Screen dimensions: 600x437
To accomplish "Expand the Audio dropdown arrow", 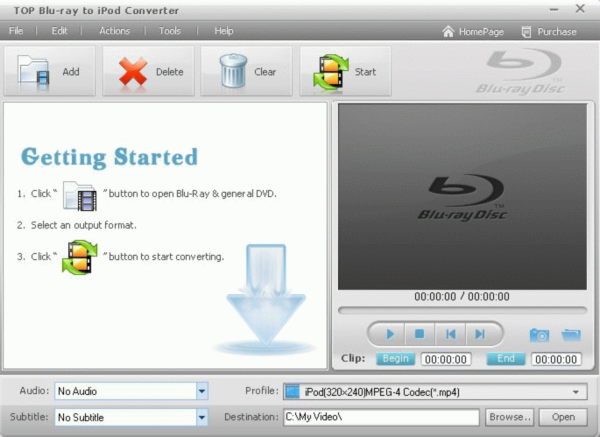I will tap(202, 391).
